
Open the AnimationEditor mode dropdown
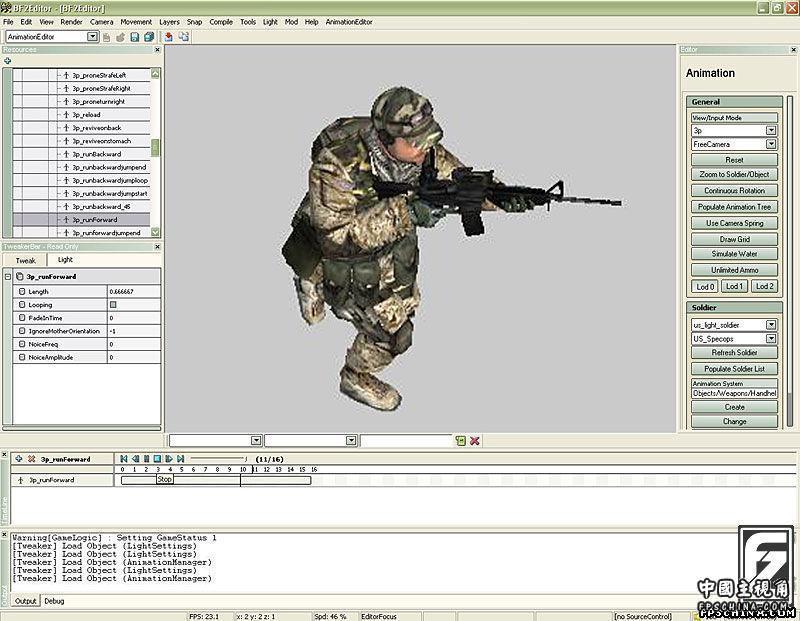click(92, 36)
